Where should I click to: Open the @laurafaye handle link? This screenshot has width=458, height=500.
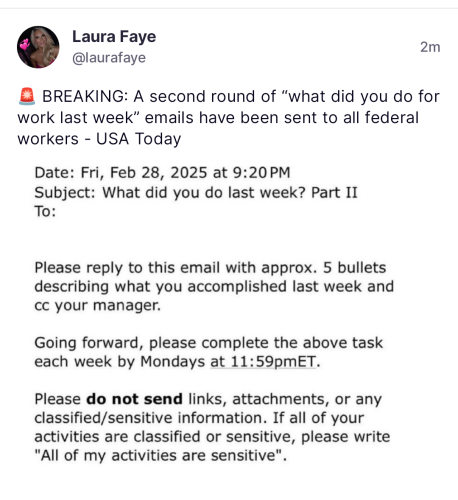[109, 58]
